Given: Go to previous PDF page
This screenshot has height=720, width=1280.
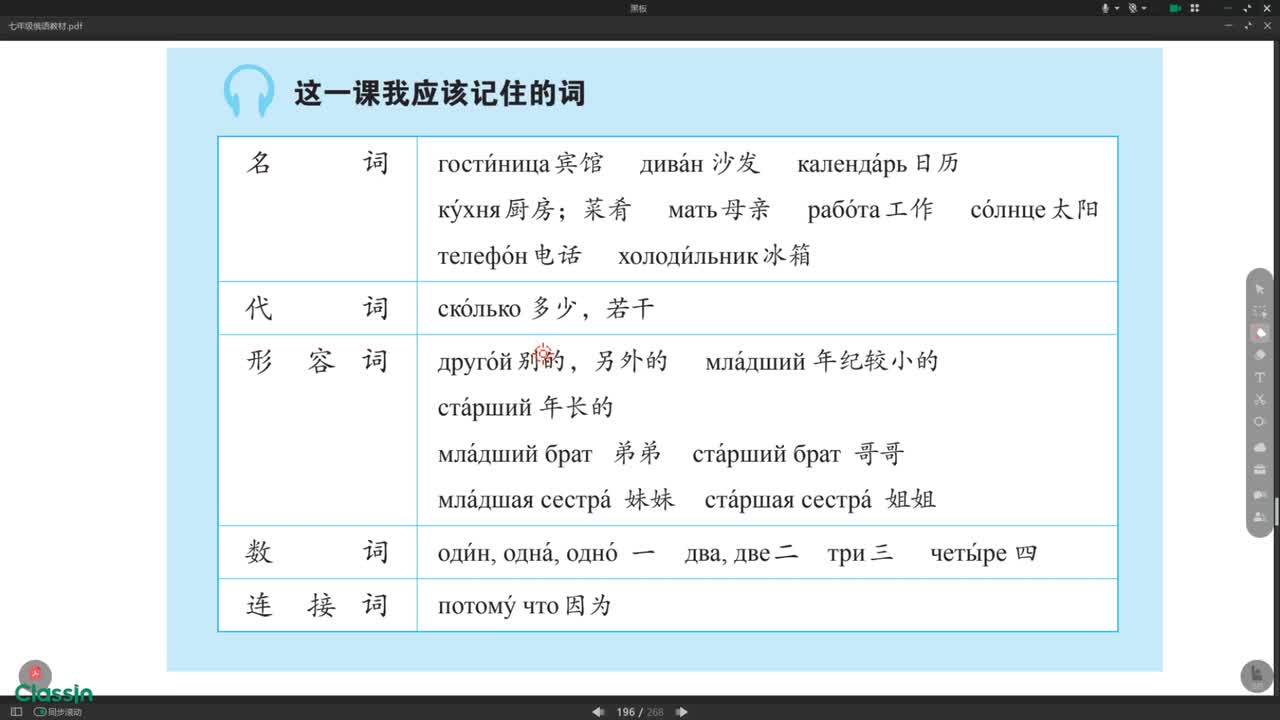Looking at the screenshot, I should point(598,712).
